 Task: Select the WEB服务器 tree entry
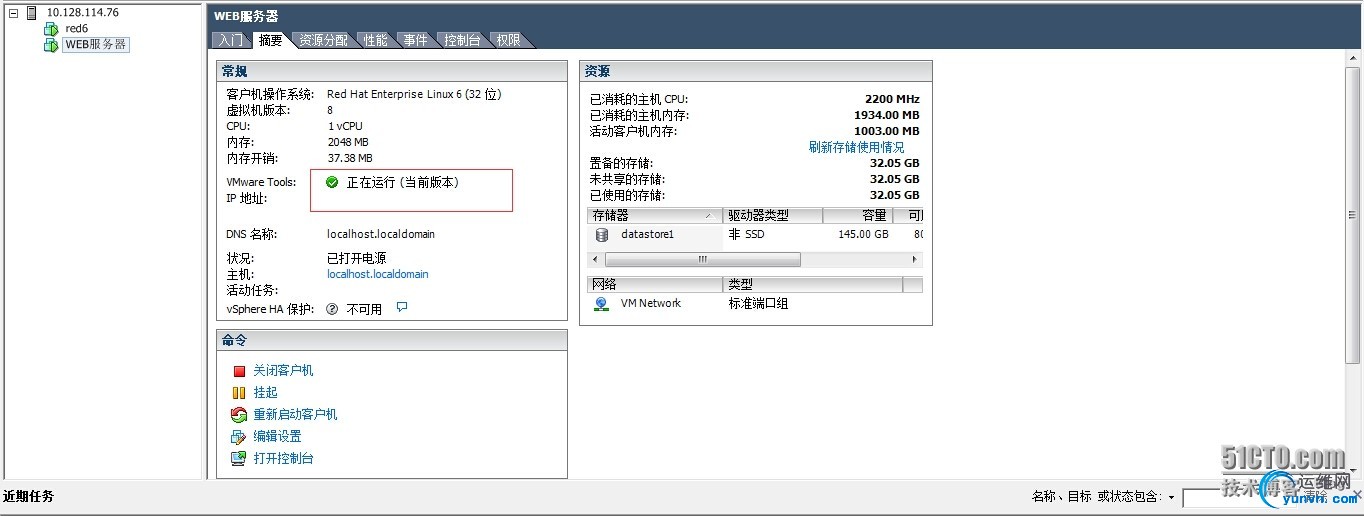point(95,45)
